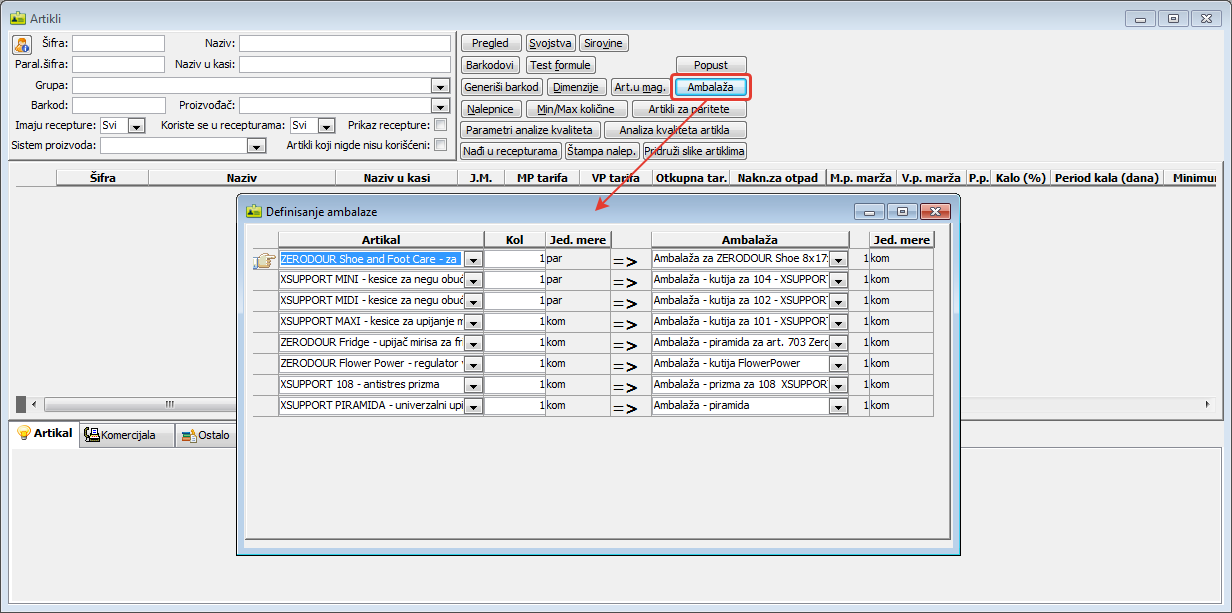Click the pointing hand row marker in ambalaže grid

tap(264, 260)
